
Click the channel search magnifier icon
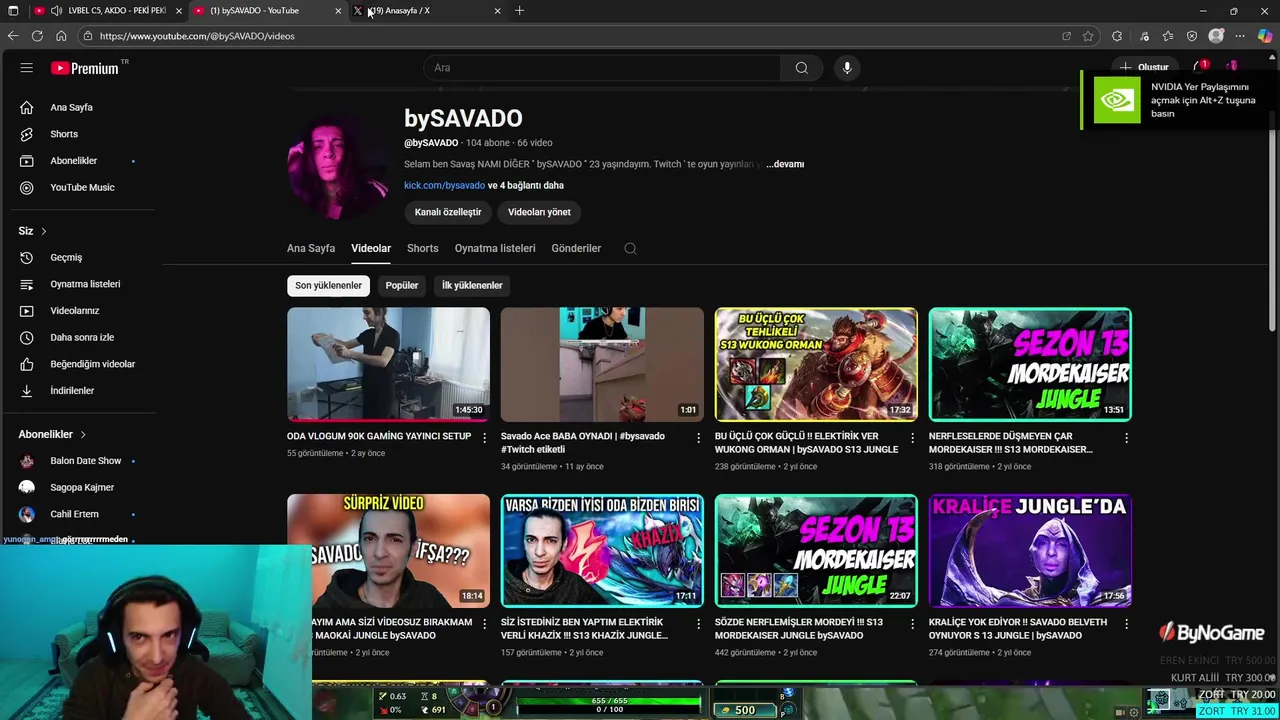630,248
